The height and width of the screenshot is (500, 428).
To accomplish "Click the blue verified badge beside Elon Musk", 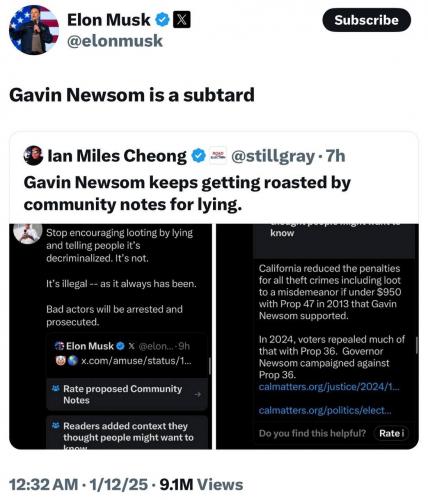I will [x=163, y=20].
